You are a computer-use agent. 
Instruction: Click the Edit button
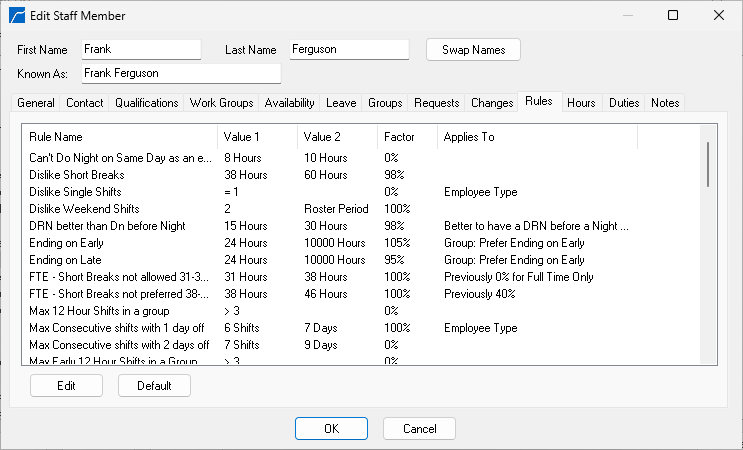(66, 385)
